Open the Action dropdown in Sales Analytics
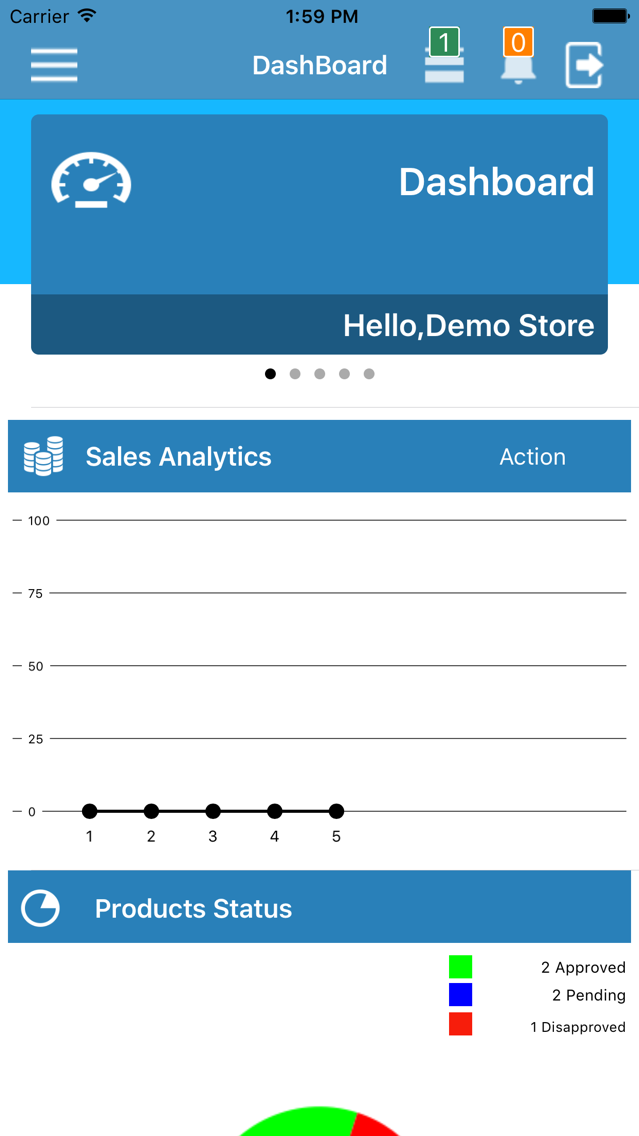The height and width of the screenshot is (1136, 639). 532,456
